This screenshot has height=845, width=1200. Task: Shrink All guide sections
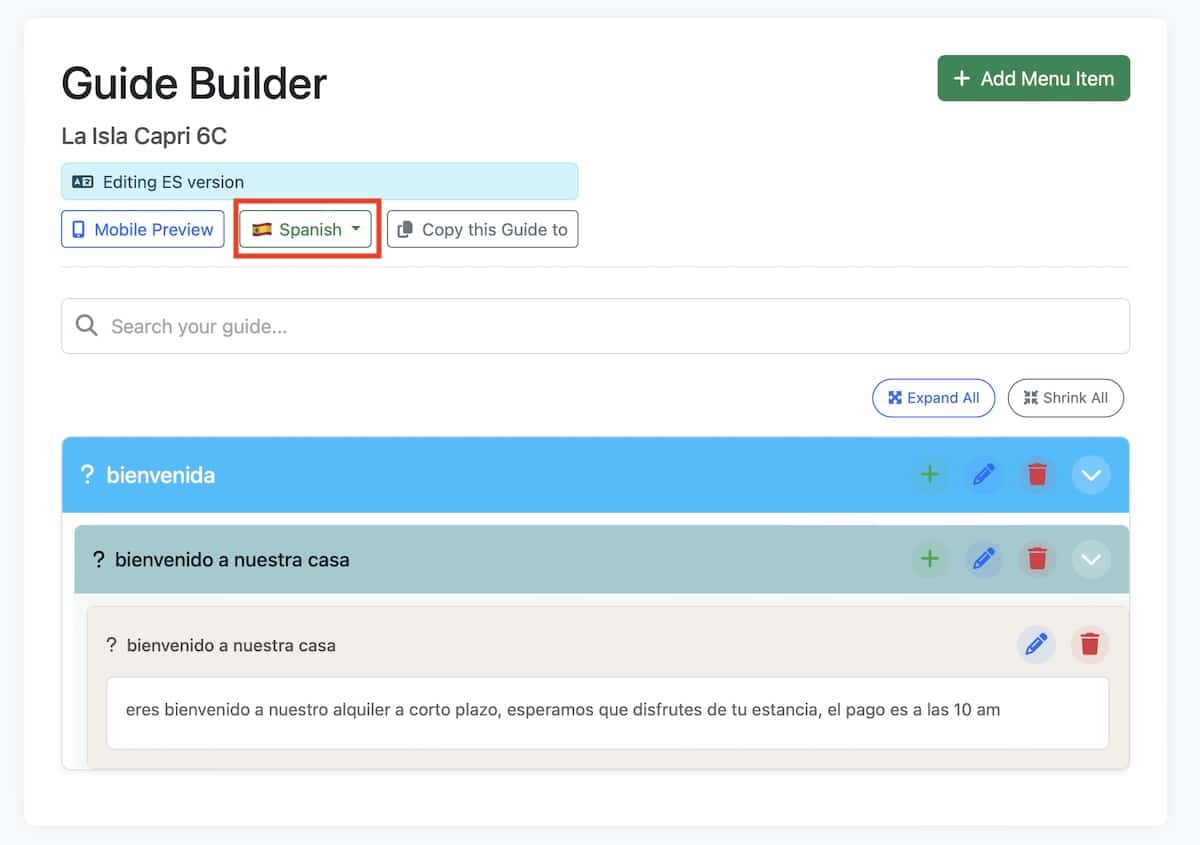[1065, 398]
